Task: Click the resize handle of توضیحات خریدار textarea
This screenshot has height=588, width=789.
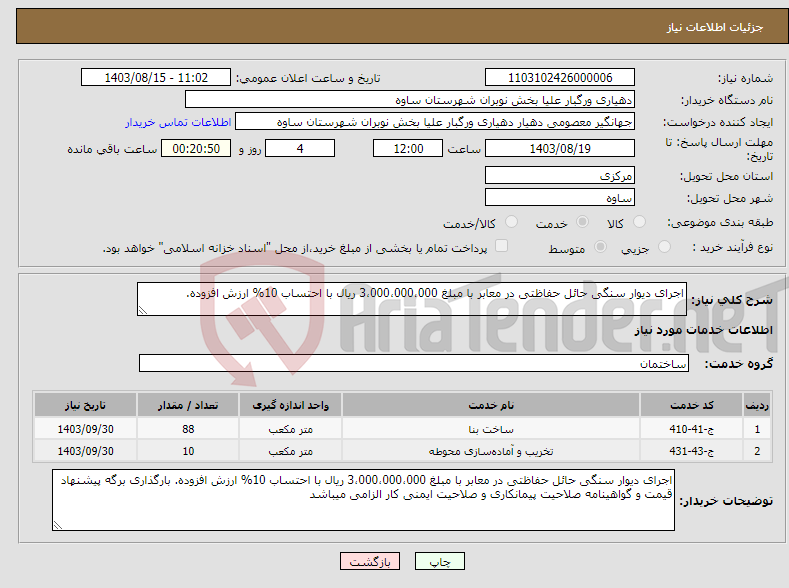Action: coord(58,525)
